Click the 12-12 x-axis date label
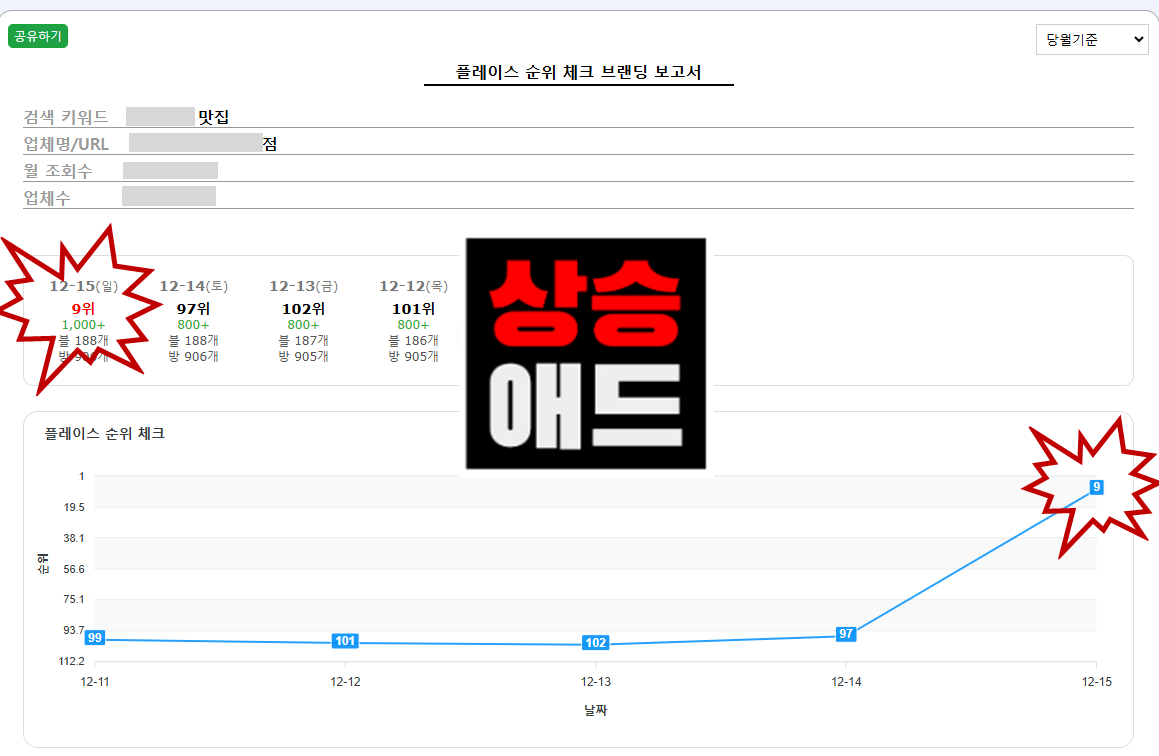 pyautogui.click(x=345, y=681)
